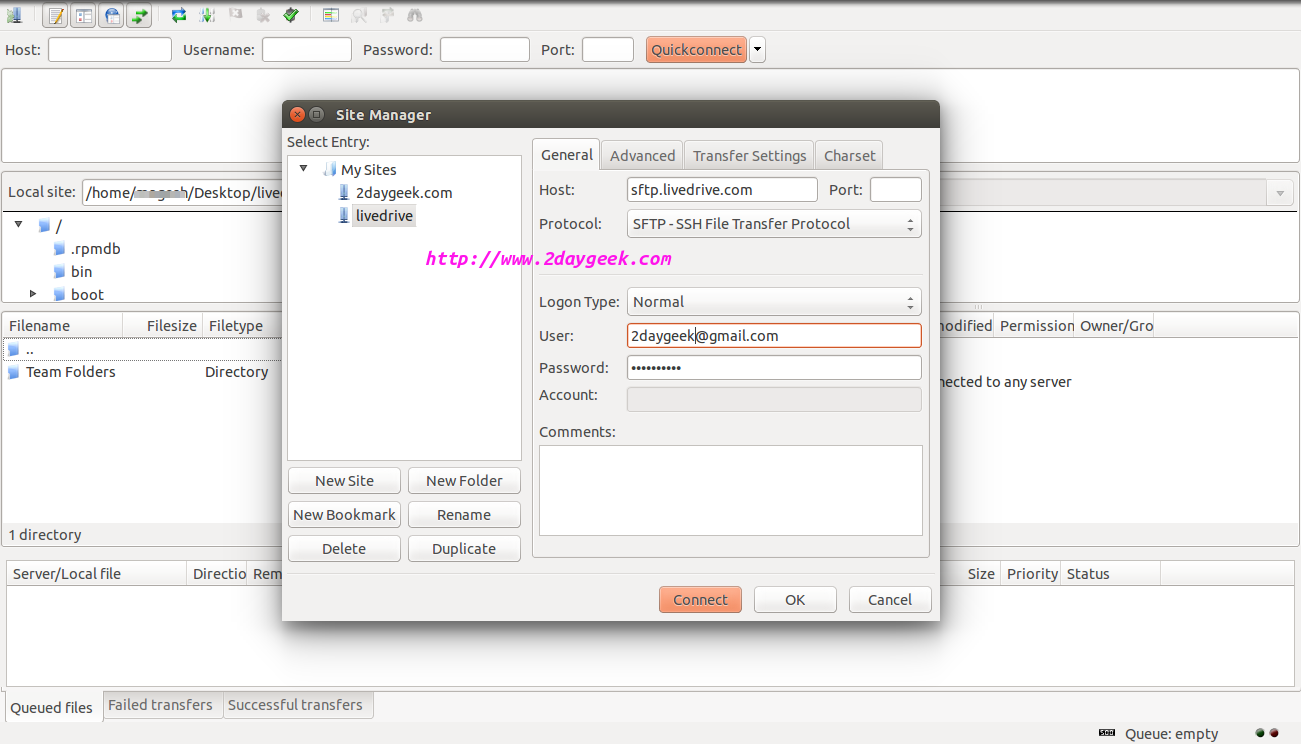The image size is (1301, 744).
Task: Select the livedrive site entry
Action: [x=384, y=216]
